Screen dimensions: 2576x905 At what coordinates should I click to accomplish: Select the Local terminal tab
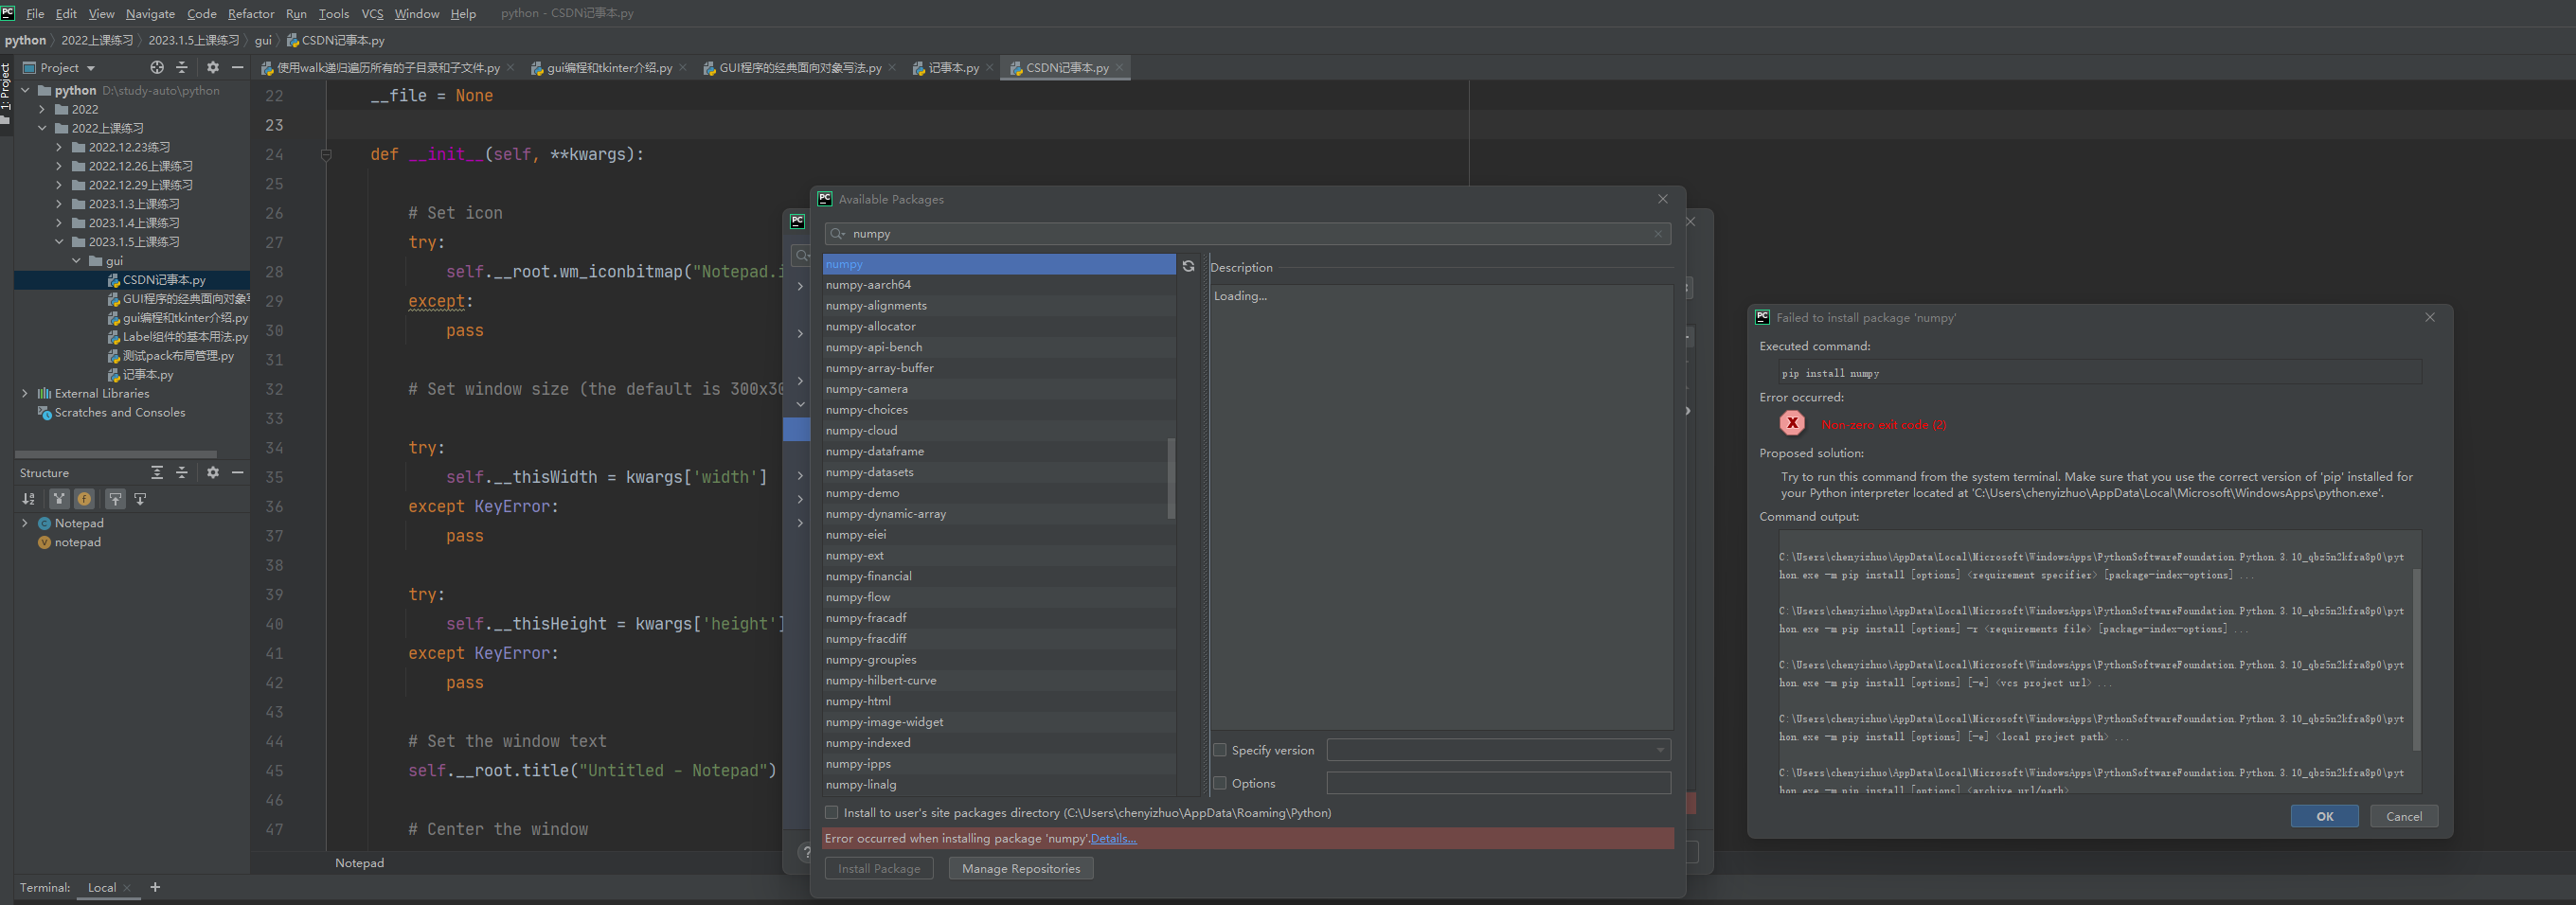(101, 887)
